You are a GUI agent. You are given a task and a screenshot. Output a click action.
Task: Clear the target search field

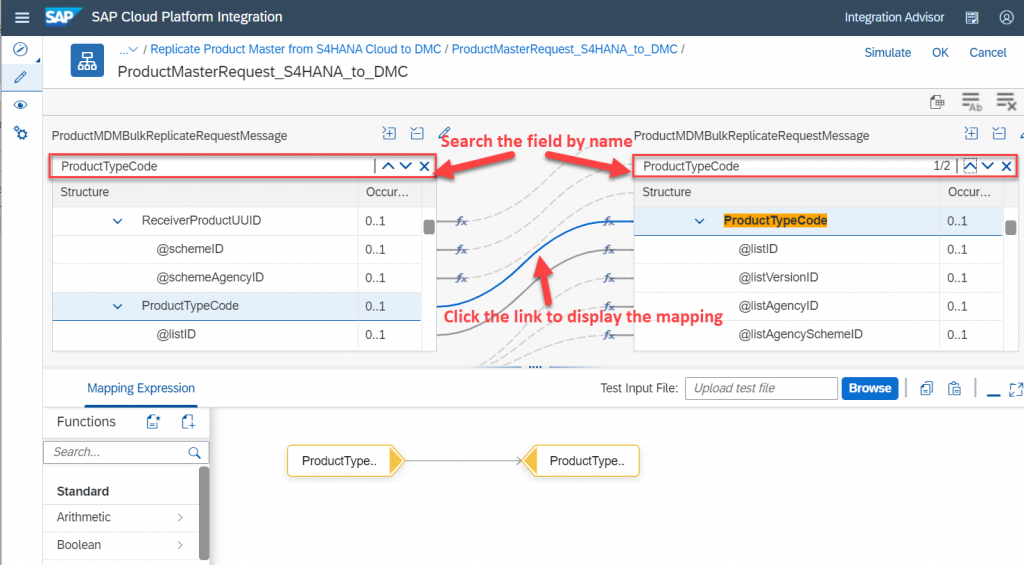click(x=1006, y=167)
